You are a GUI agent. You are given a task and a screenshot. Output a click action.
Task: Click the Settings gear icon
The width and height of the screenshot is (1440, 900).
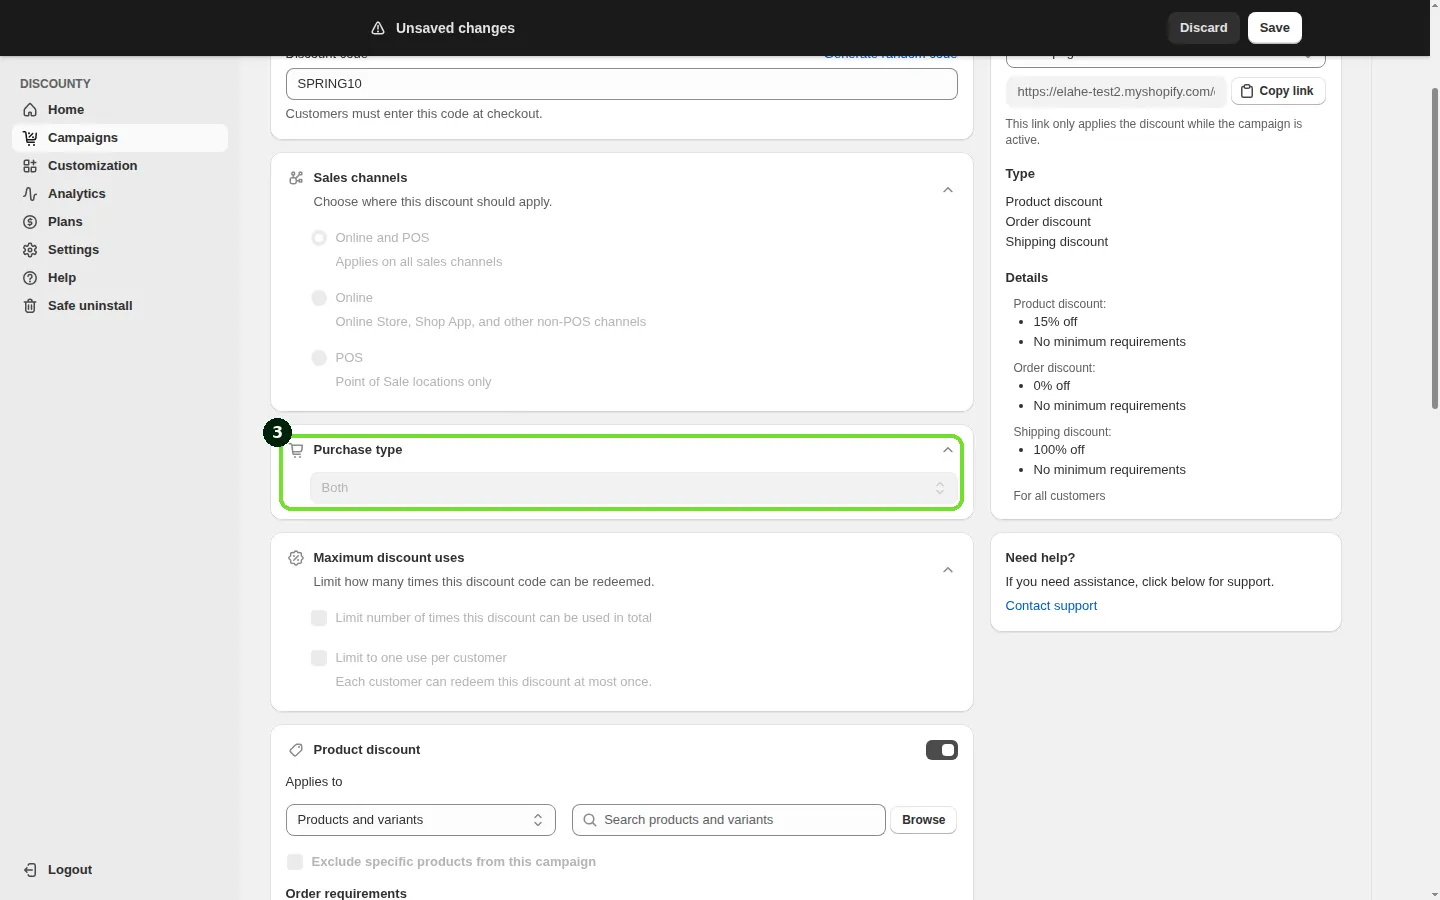(x=30, y=250)
